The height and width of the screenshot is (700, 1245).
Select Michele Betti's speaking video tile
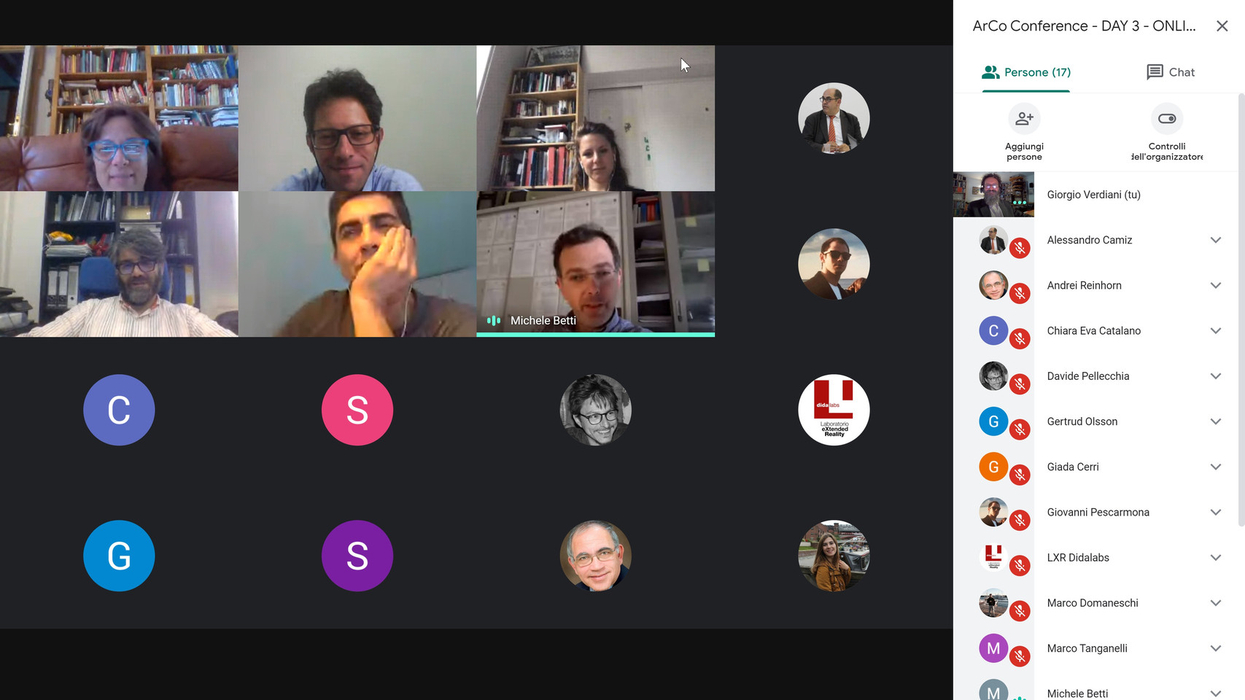[596, 264]
